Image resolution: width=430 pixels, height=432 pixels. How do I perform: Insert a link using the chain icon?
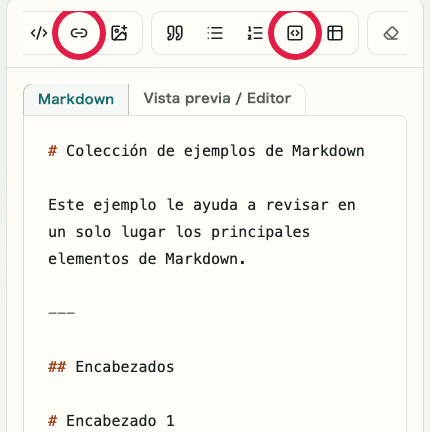[79, 33]
